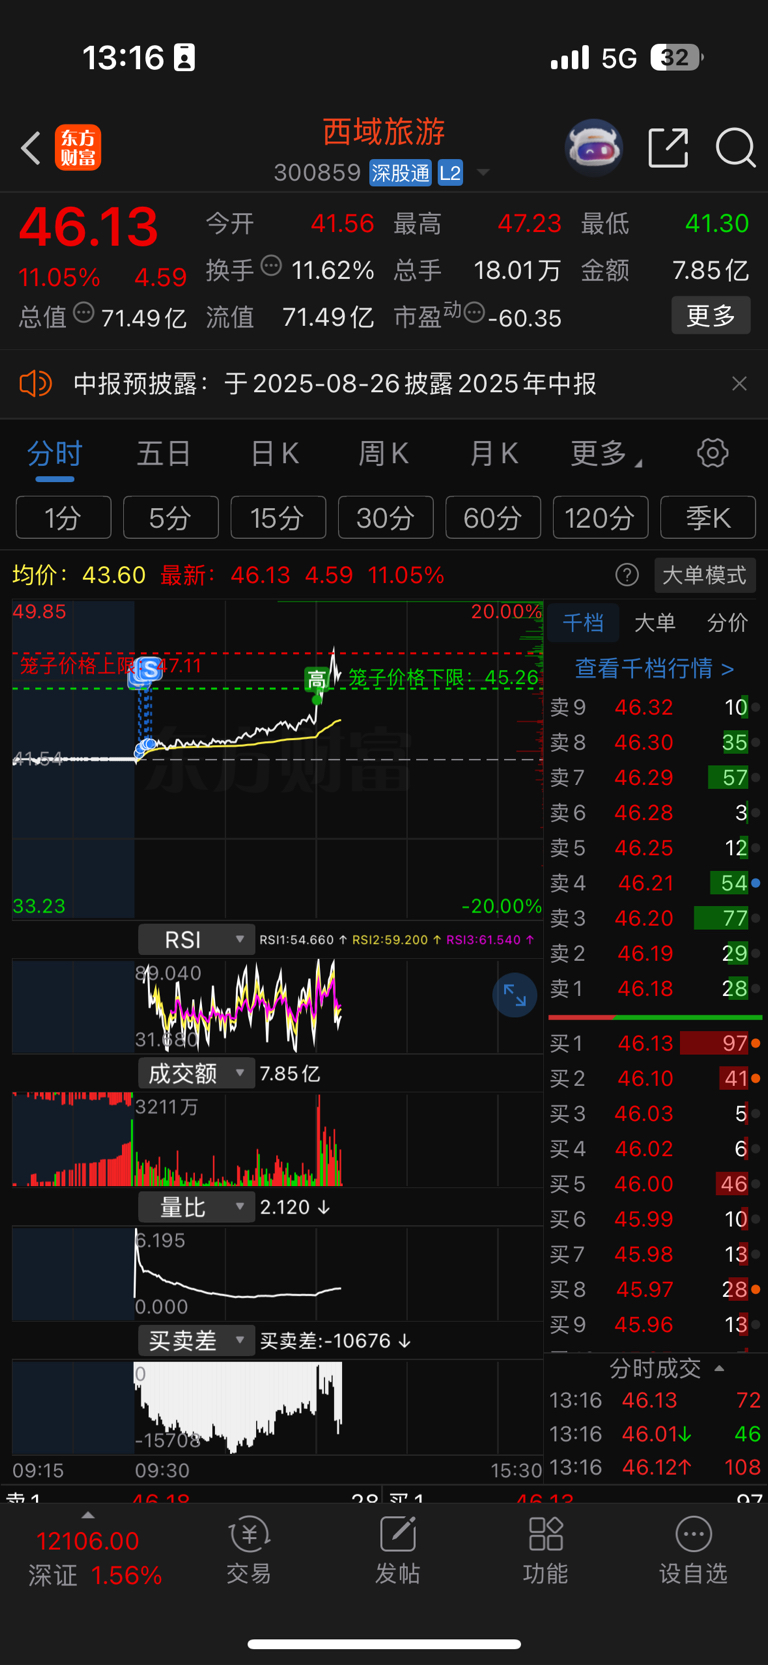Open the 买卖差 indicator dropdown
769x1665 pixels.
point(195,1341)
